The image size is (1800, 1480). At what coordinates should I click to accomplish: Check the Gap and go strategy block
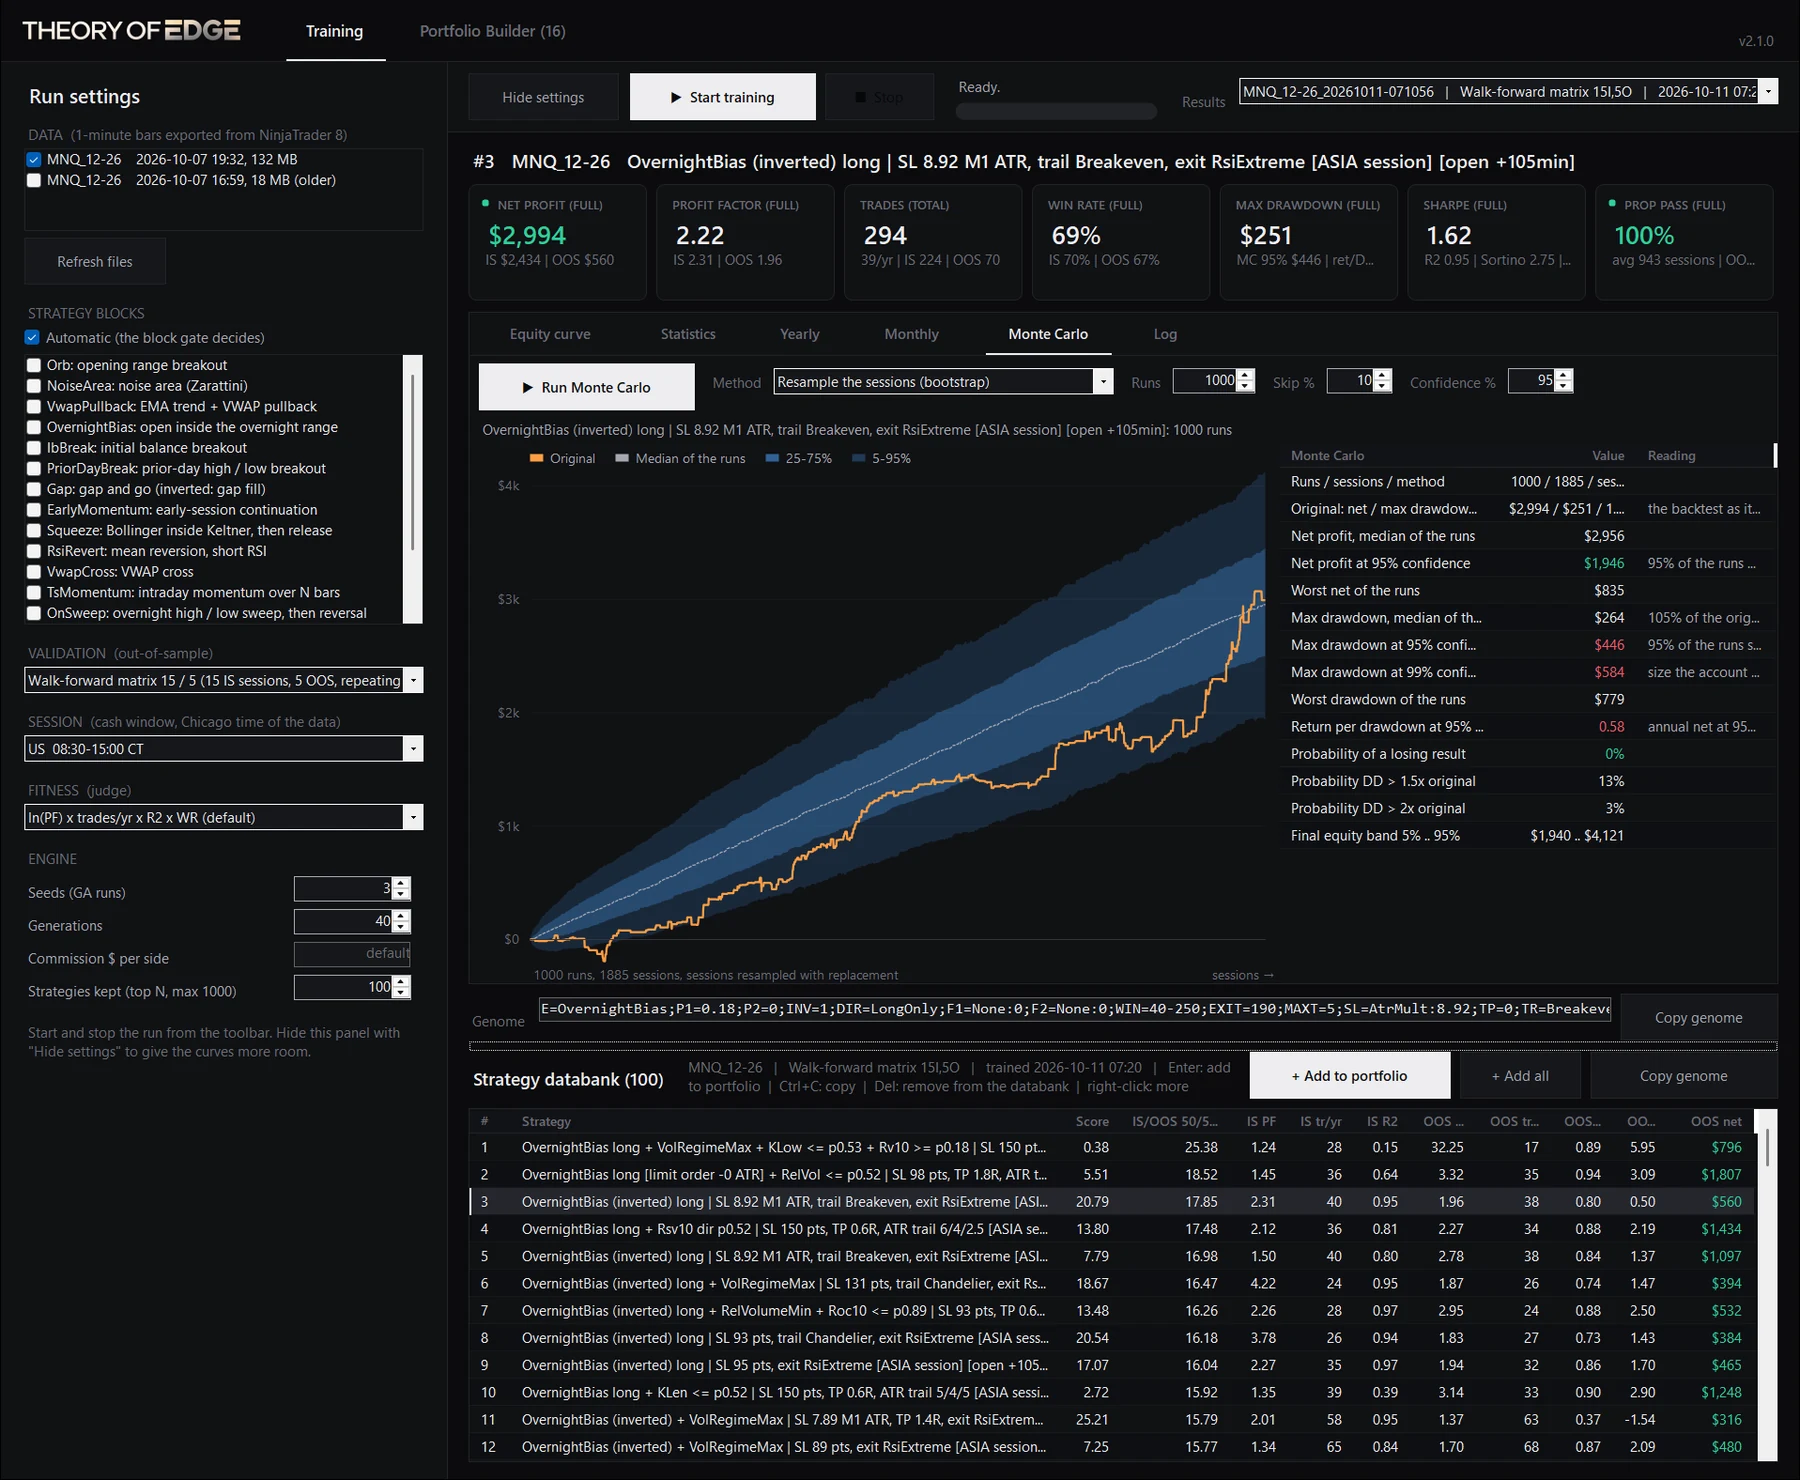click(x=34, y=489)
